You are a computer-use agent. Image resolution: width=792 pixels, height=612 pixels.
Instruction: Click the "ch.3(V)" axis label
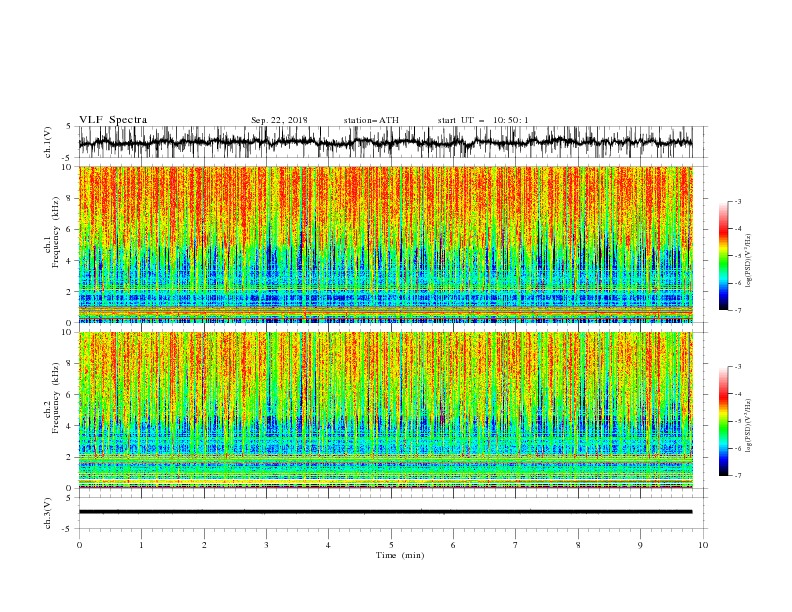coord(48,513)
